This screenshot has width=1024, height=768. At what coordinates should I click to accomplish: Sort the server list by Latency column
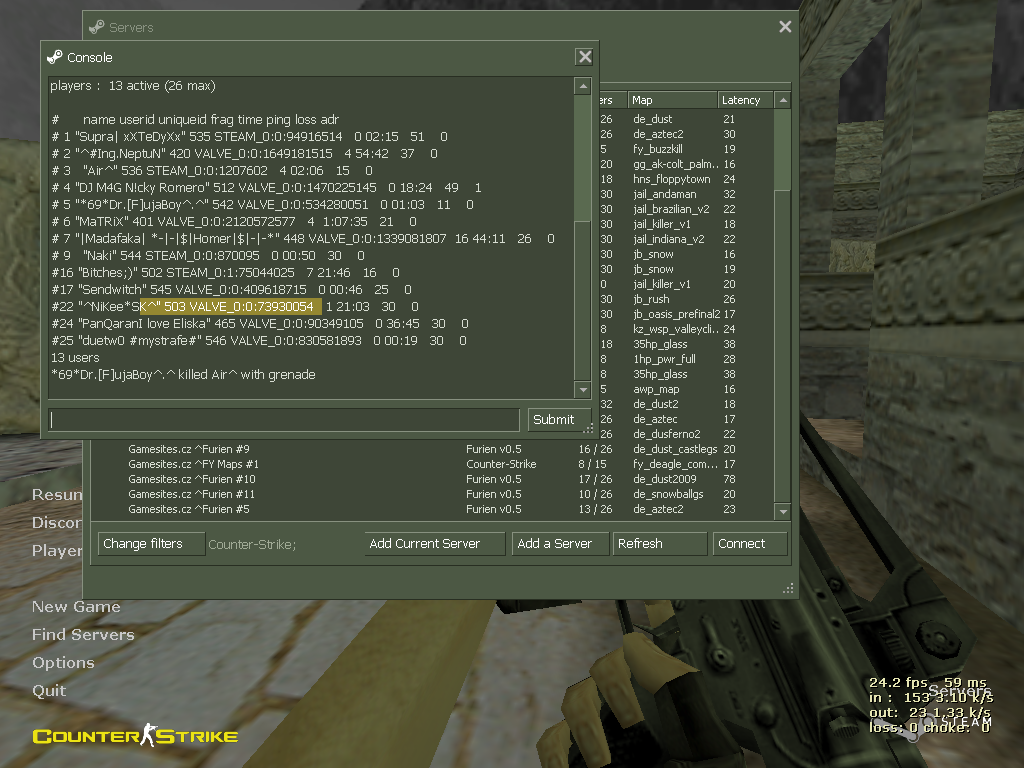pos(745,100)
